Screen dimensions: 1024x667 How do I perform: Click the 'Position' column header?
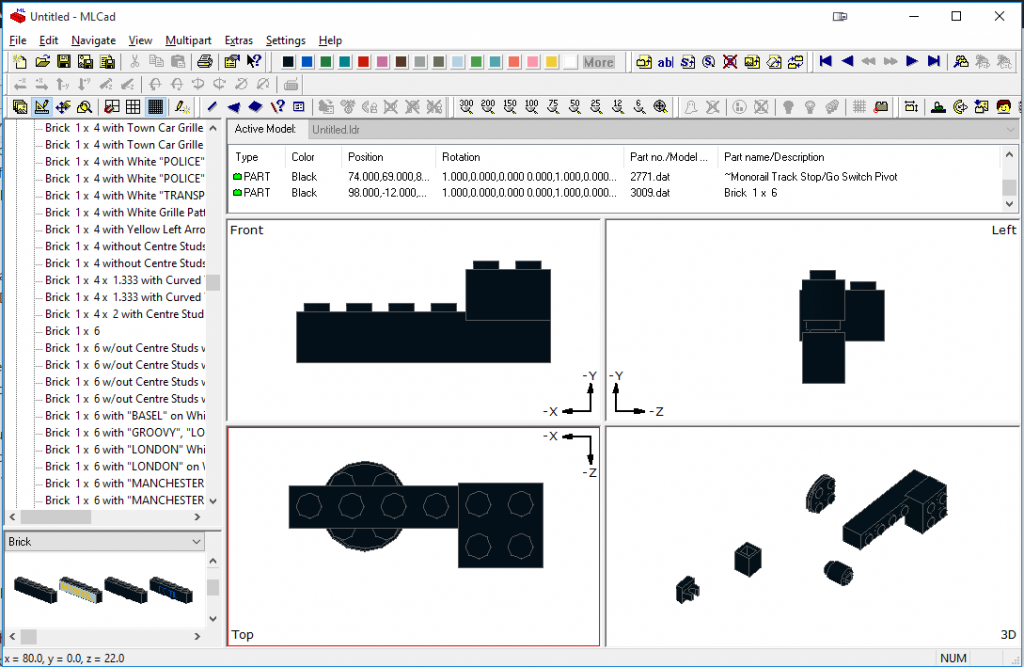389,157
